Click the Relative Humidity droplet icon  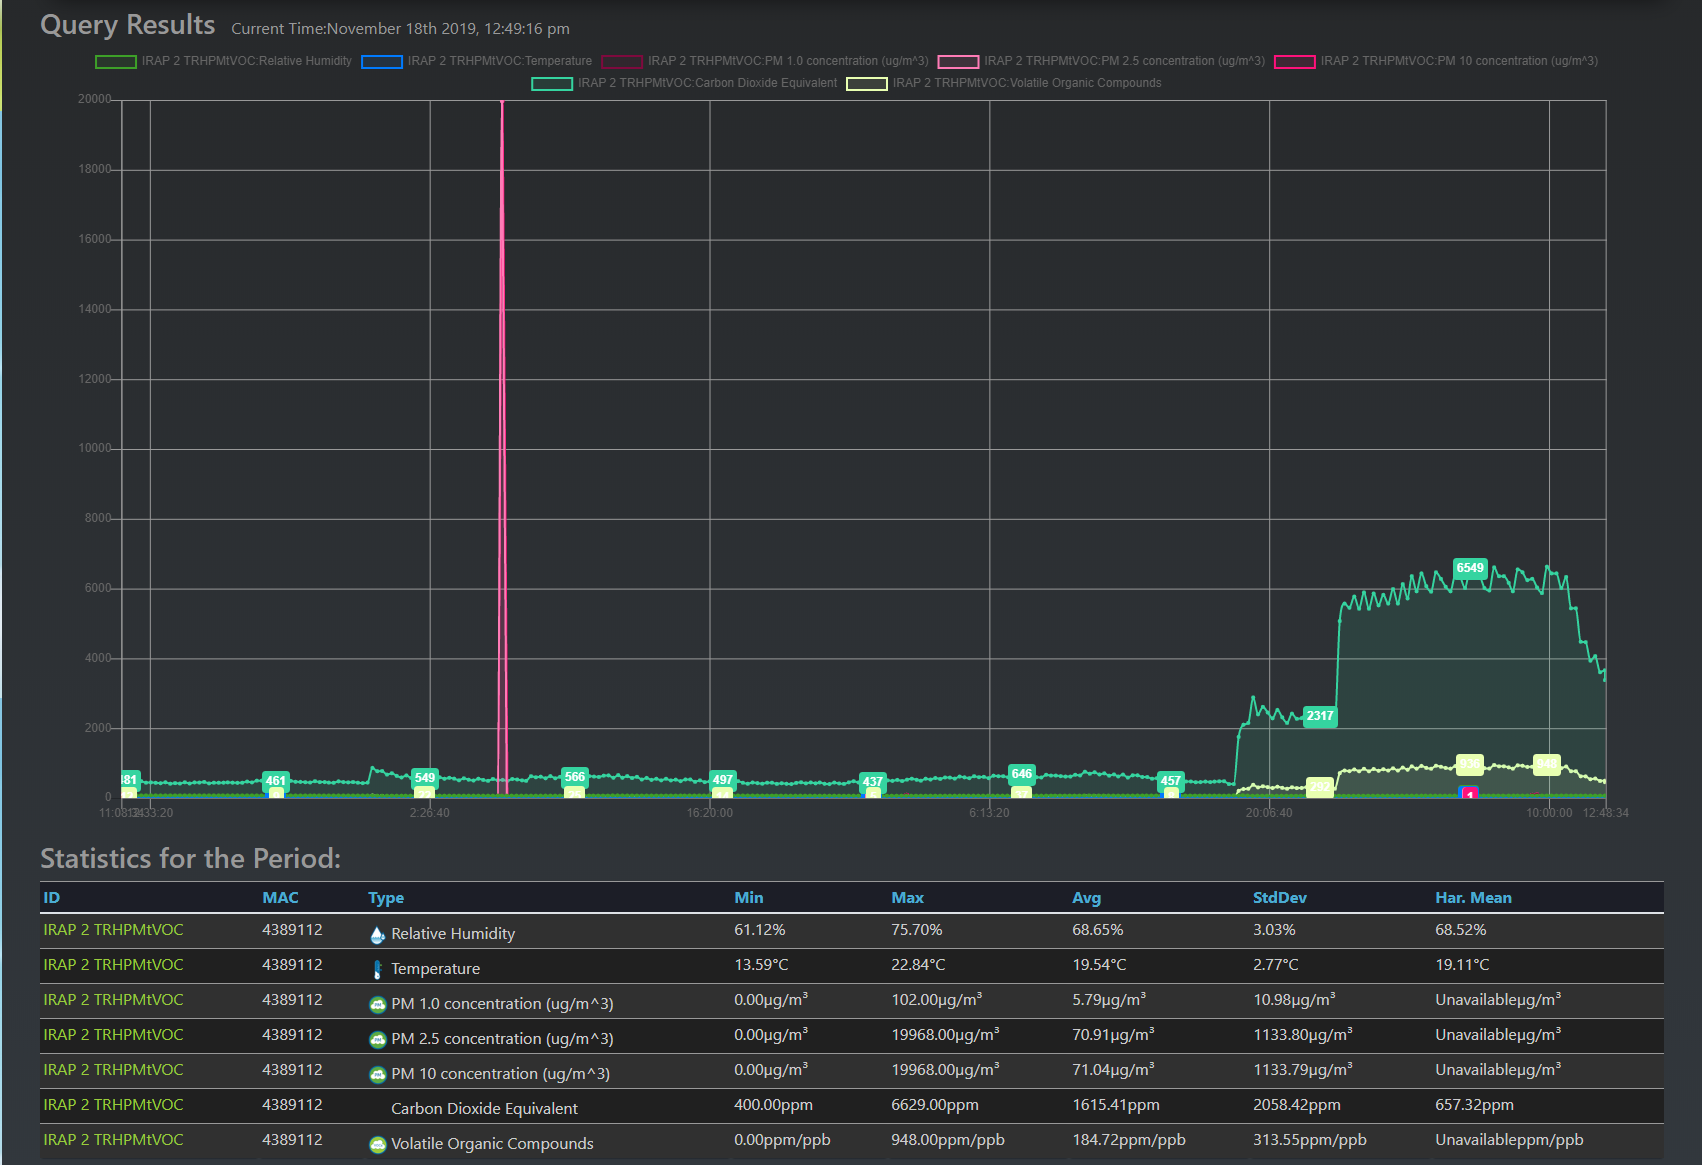click(377, 935)
